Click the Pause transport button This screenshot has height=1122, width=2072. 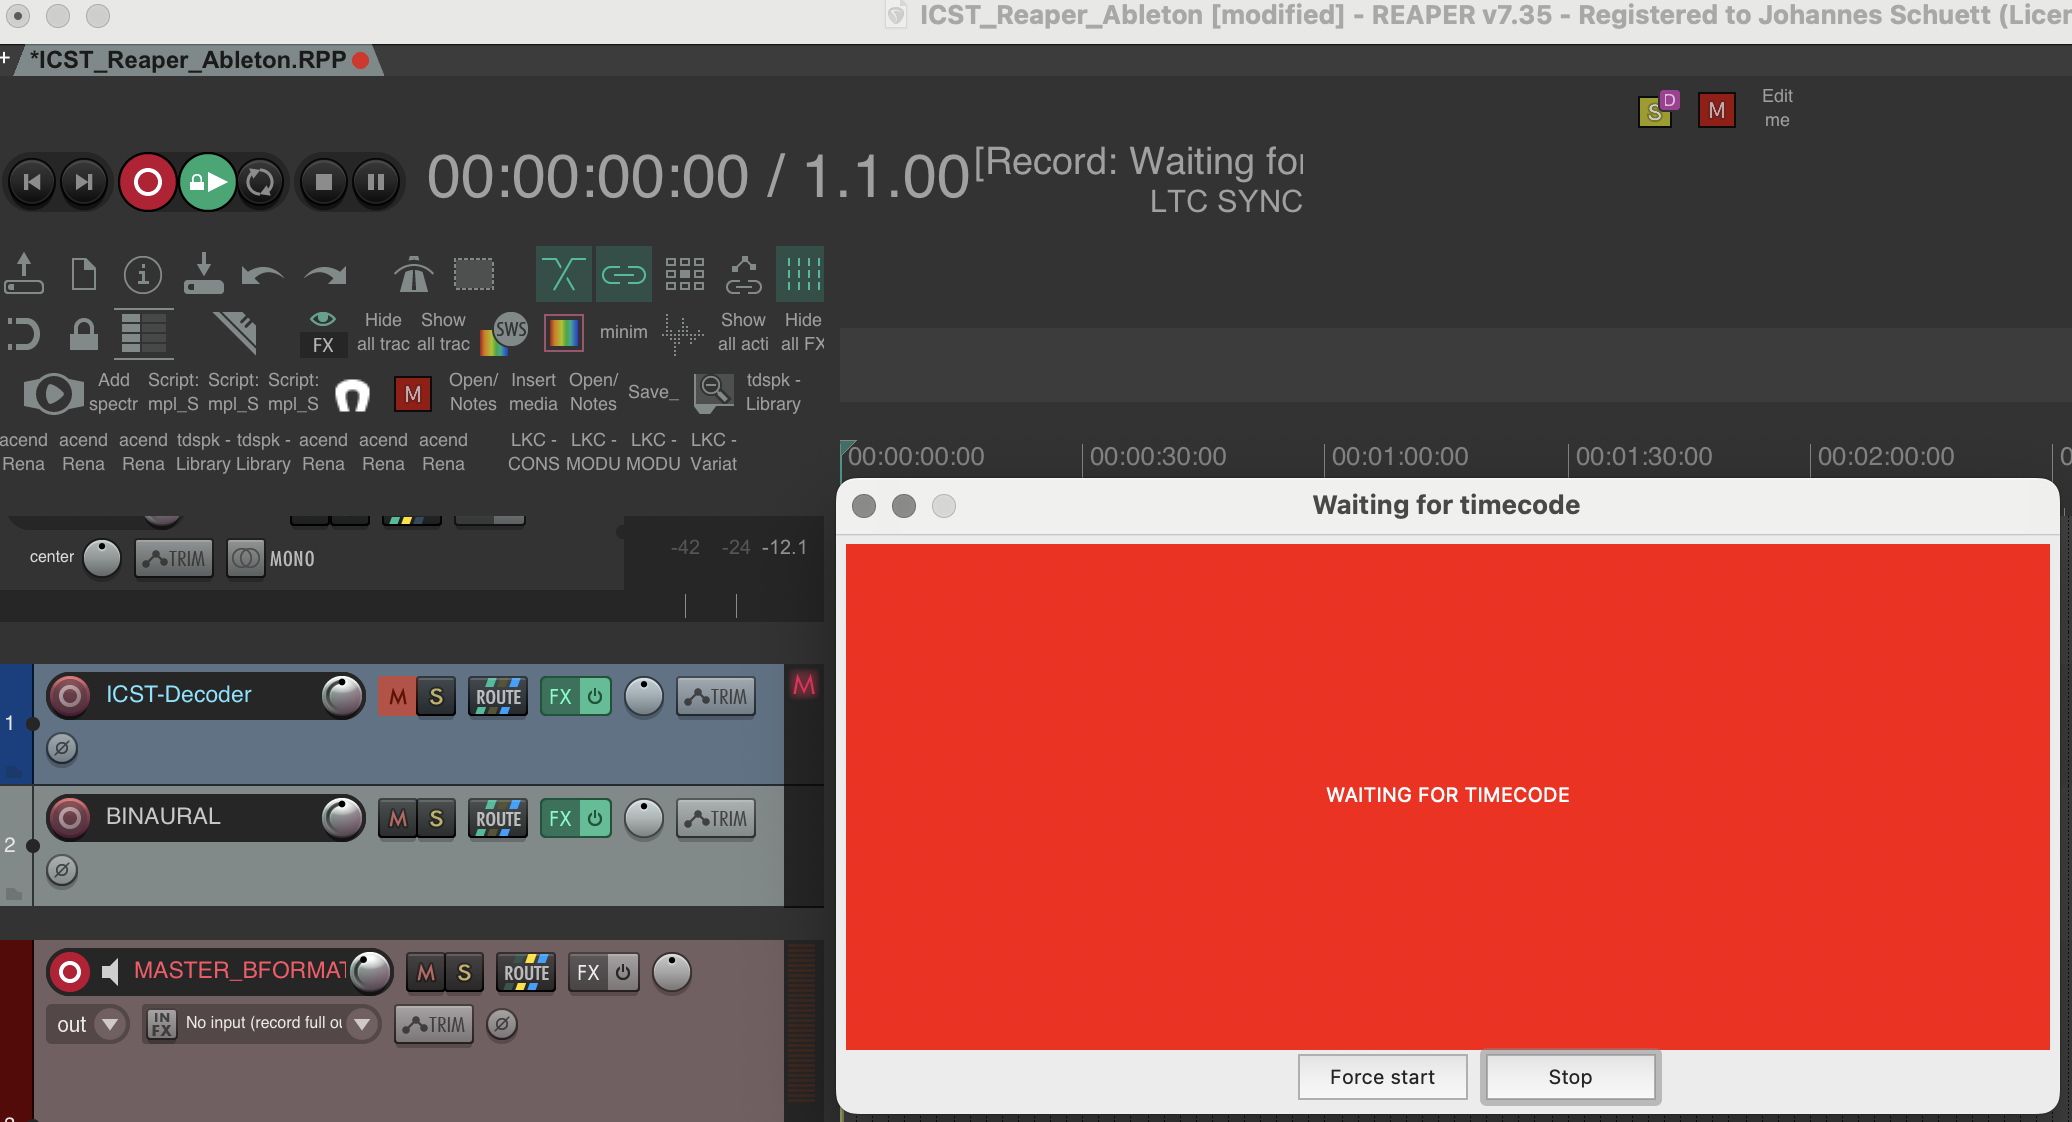coord(376,182)
